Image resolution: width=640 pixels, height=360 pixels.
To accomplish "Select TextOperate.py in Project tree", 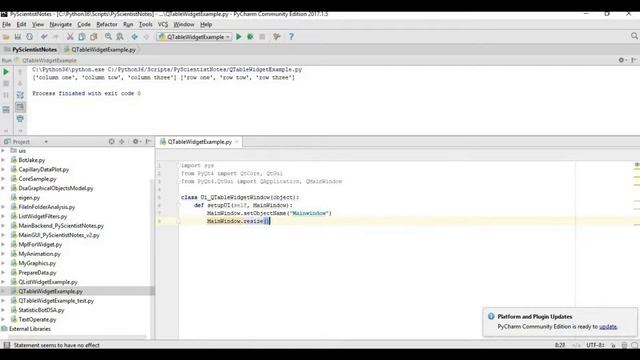I will [37, 320].
